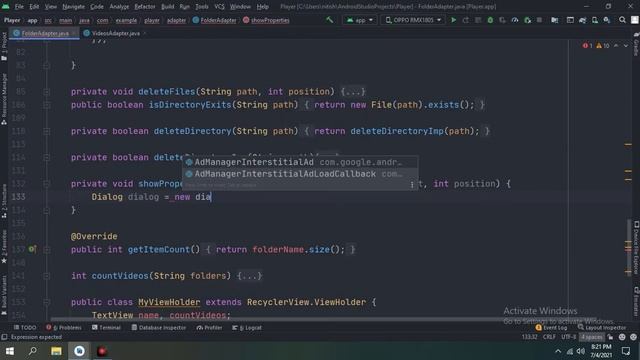Open the Profiler tool window
The height and width of the screenshot is (360, 640).
(x=209, y=327)
